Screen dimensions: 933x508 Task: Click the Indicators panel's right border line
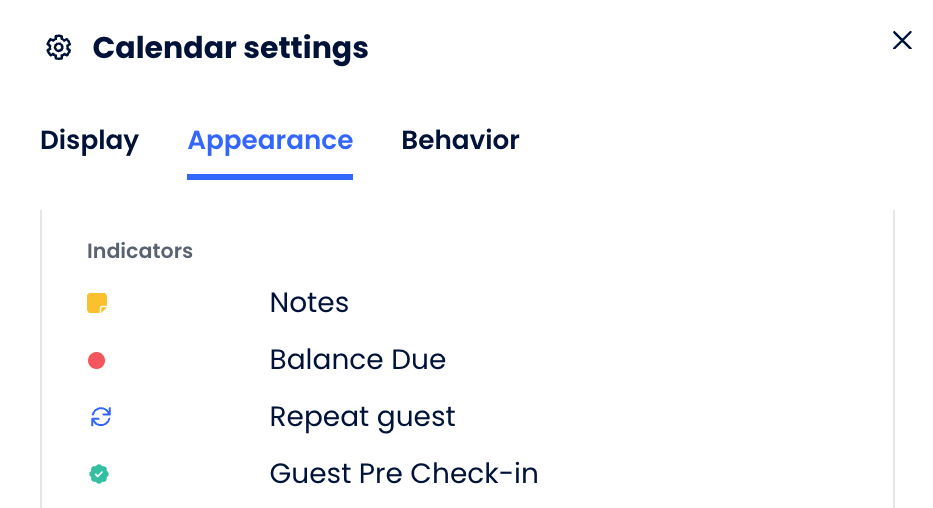[x=894, y=359]
